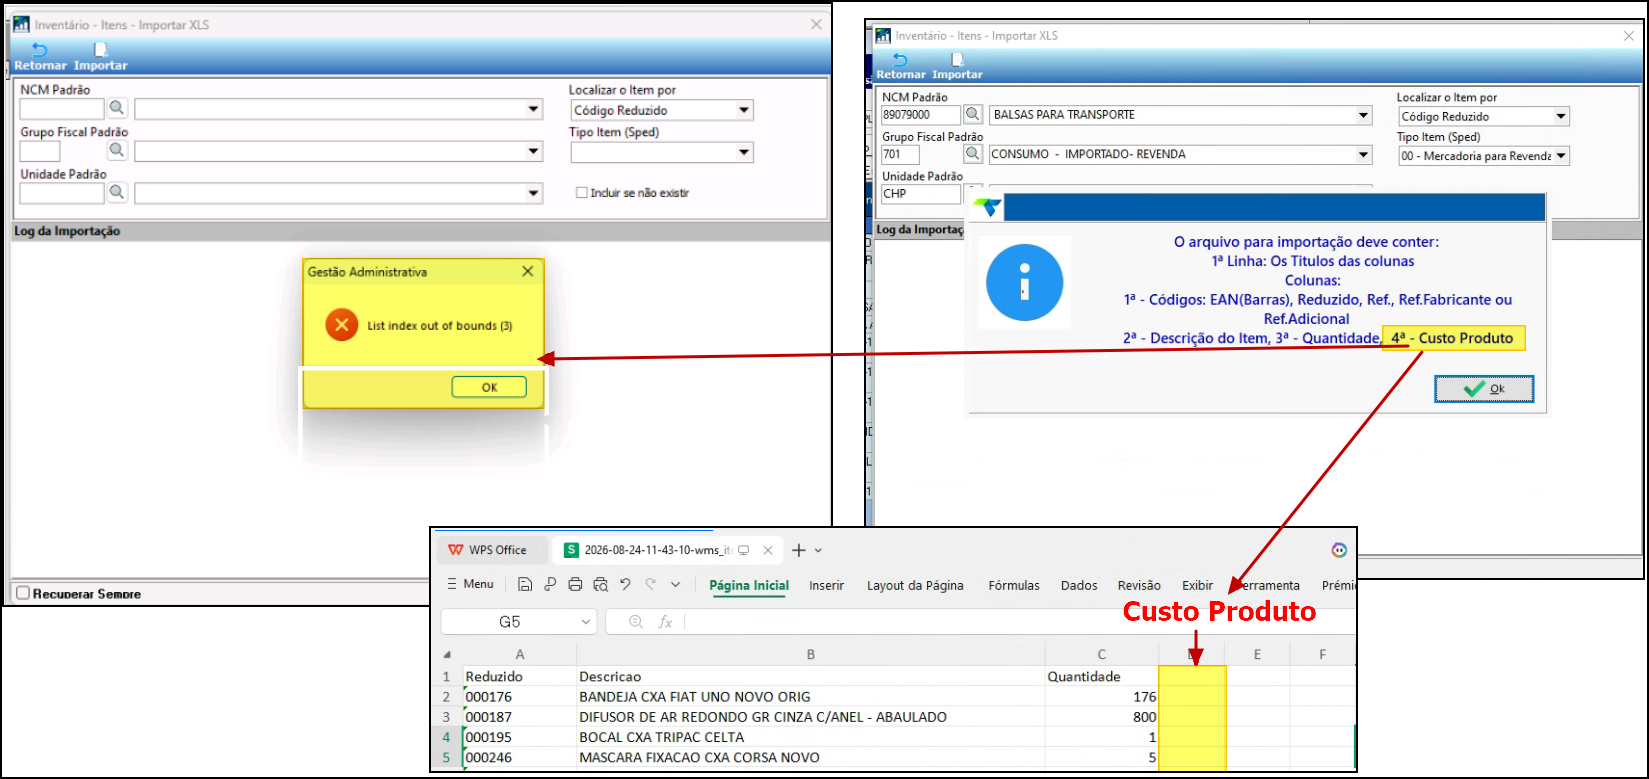The width and height of the screenshot is (1649, 779).
Task: Open Fórmulas ribbon tab
Action: (x=1014, y=585)
